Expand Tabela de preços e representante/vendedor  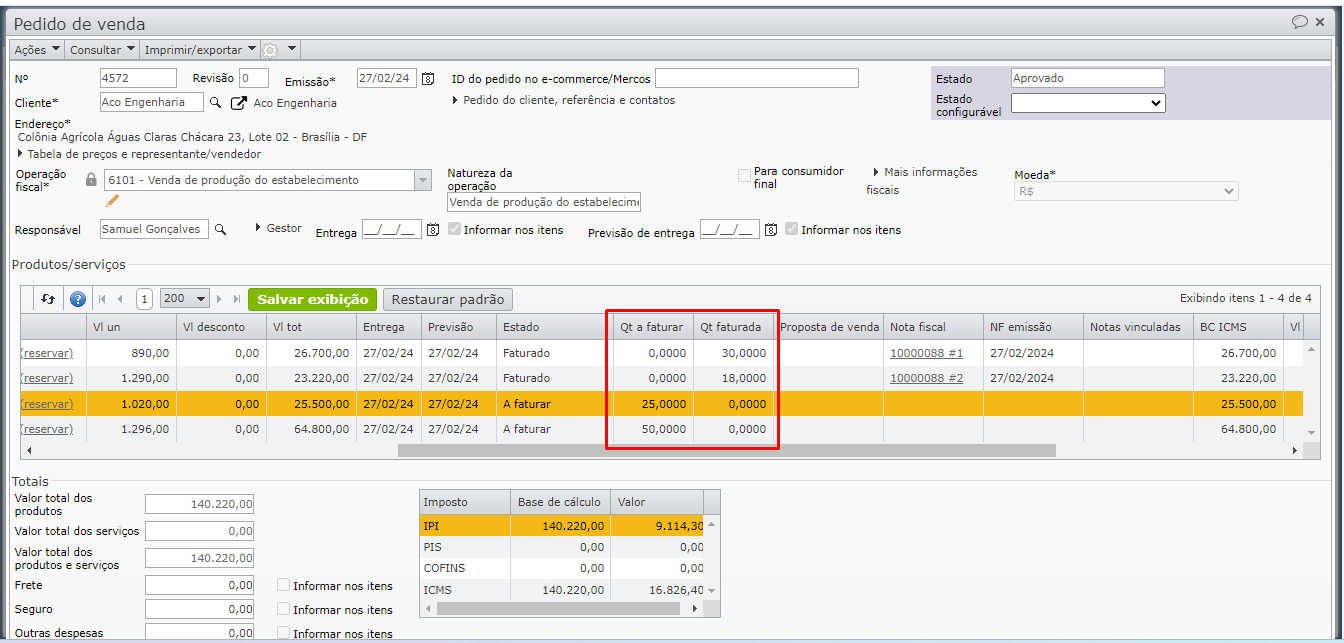click(140, 154)
